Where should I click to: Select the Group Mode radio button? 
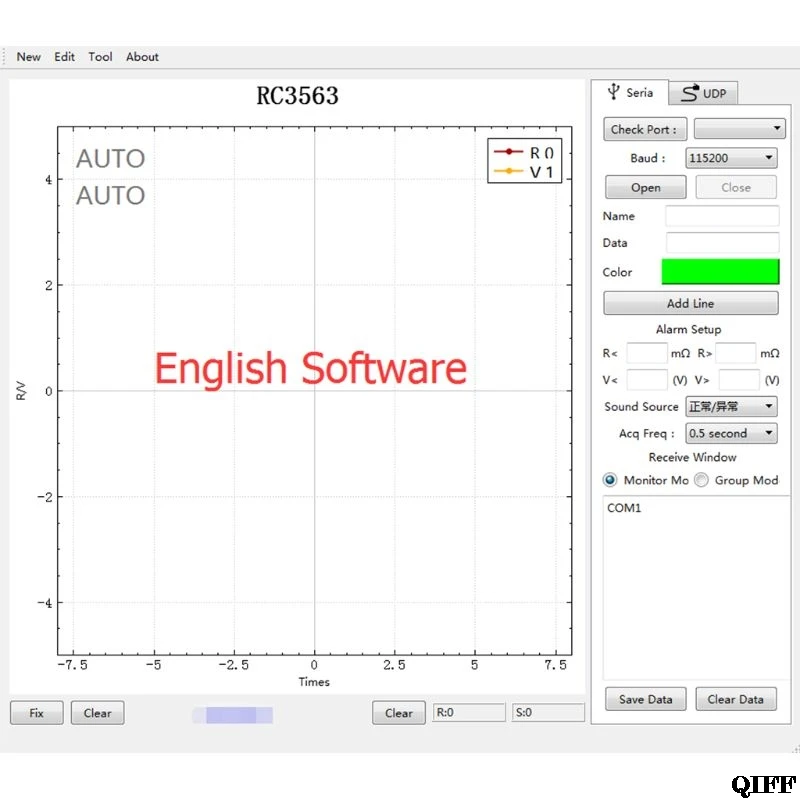click(702, 480)
